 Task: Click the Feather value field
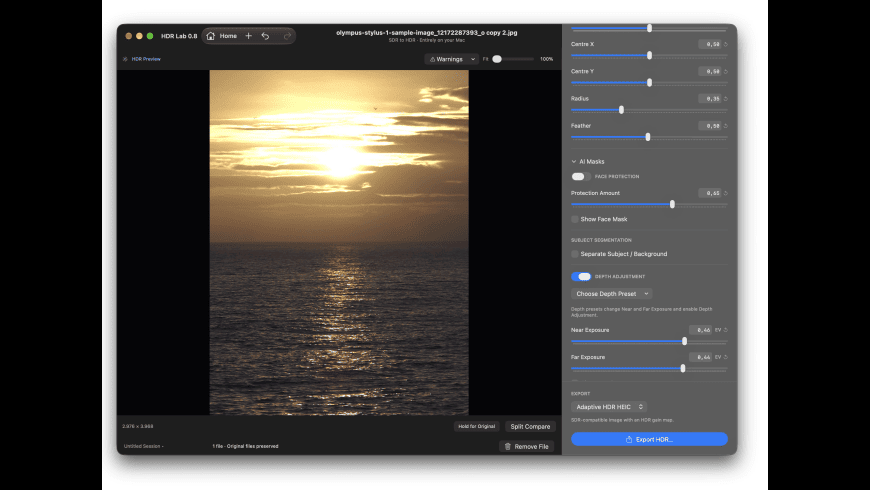pyautogui.click(x=710, y=126)
